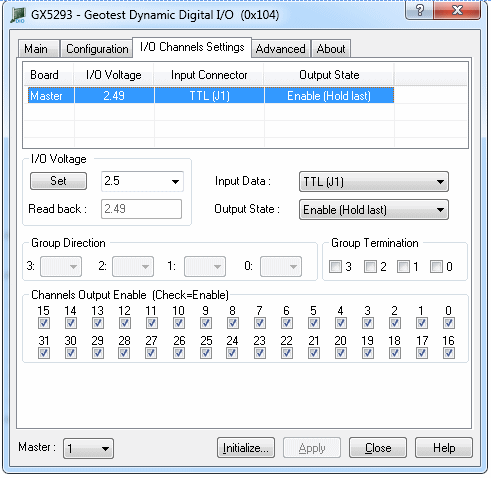Uncheck channel 31 output enable

pyautogui.click(x=44, y=353)
